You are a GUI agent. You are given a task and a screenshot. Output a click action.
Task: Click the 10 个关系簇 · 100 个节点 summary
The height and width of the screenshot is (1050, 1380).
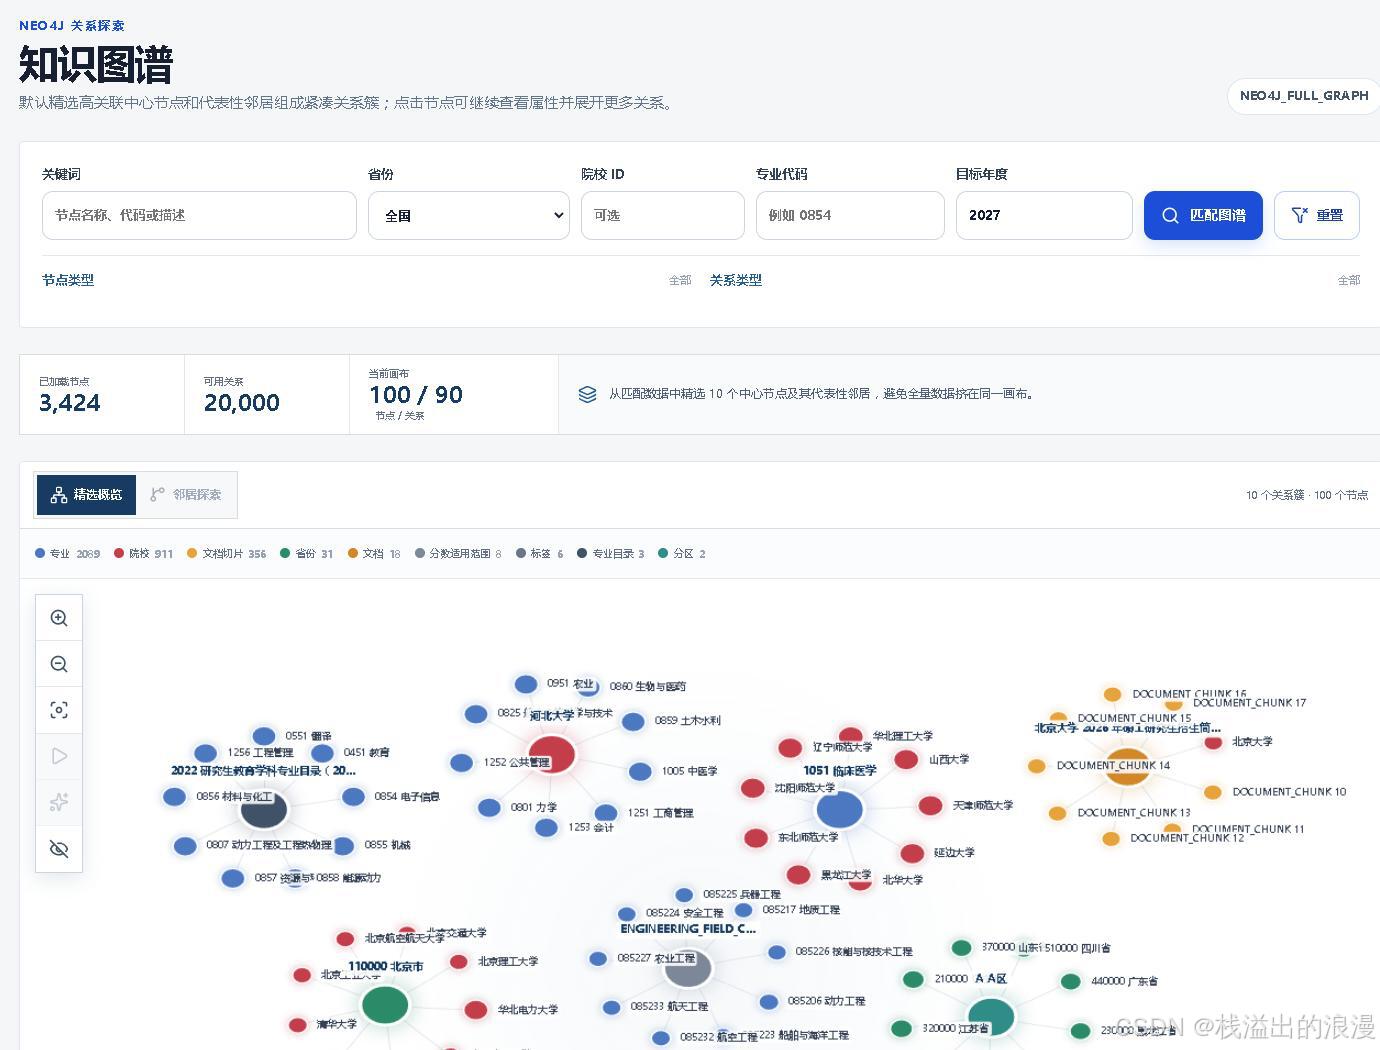pos(1306,495)
